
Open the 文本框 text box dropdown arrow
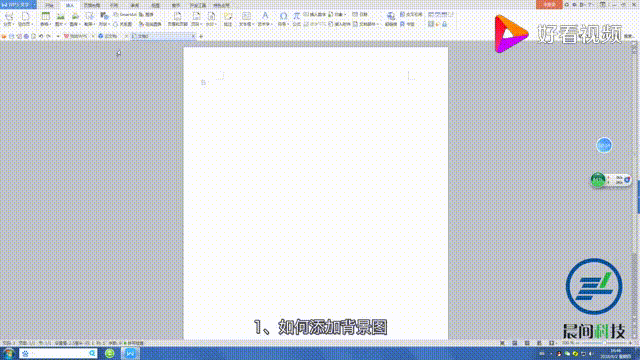253,24
